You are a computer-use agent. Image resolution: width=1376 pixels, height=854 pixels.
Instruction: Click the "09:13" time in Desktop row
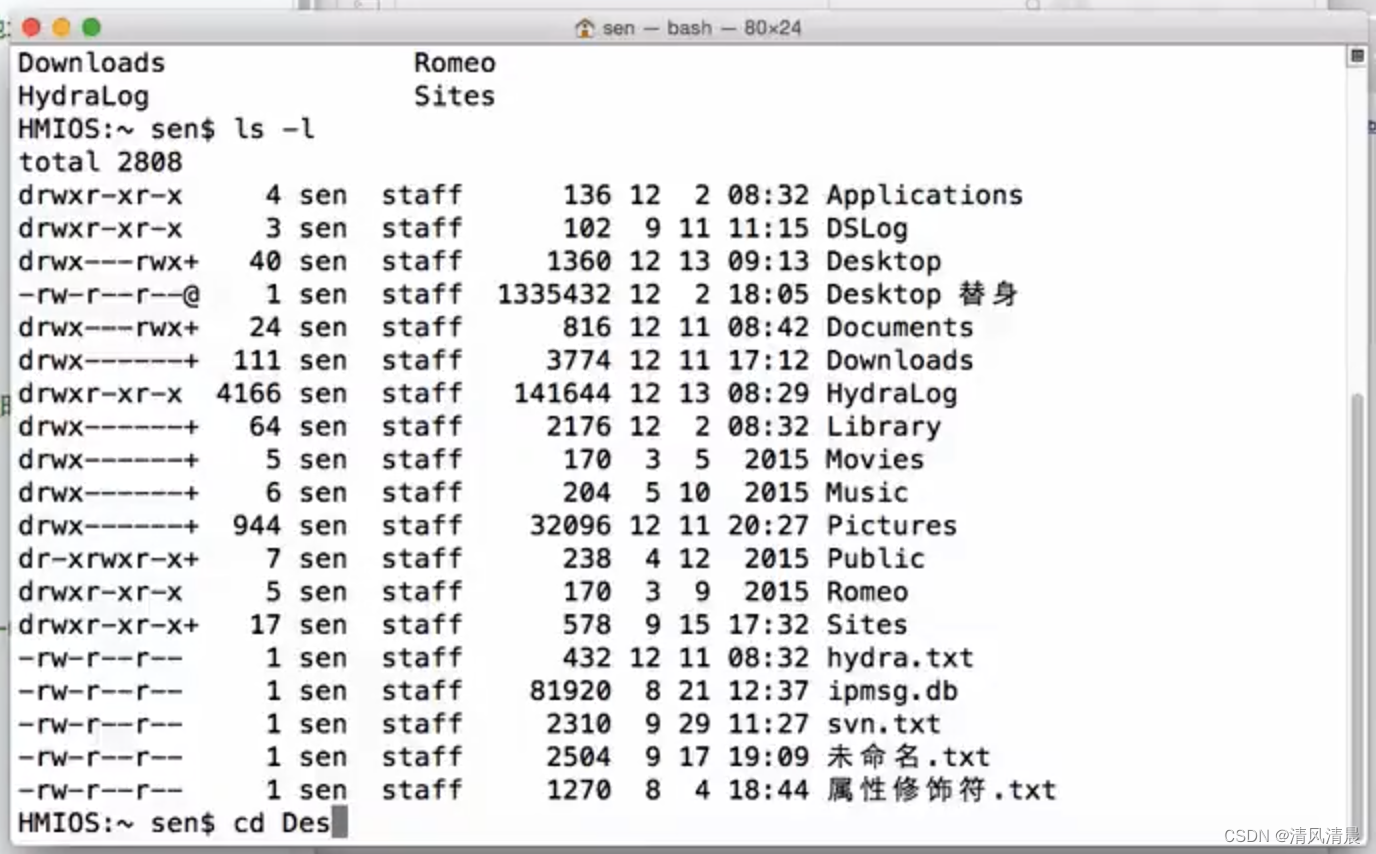tap(768, 261)
